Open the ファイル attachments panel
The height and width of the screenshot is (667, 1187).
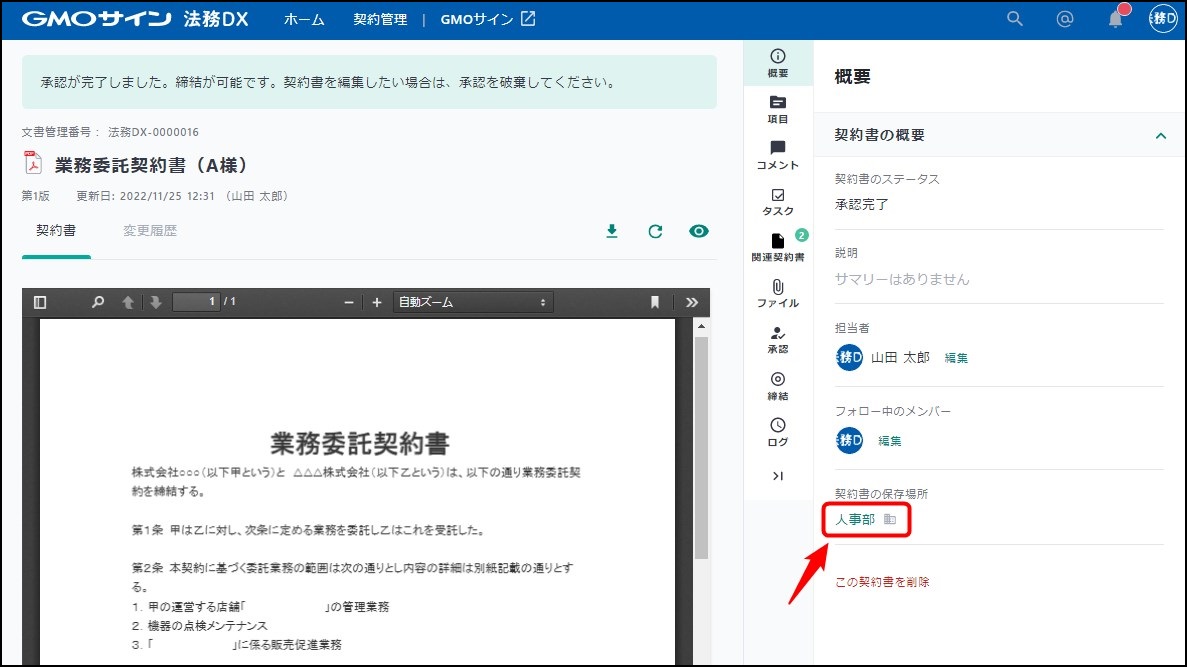(x=777, y=294)
